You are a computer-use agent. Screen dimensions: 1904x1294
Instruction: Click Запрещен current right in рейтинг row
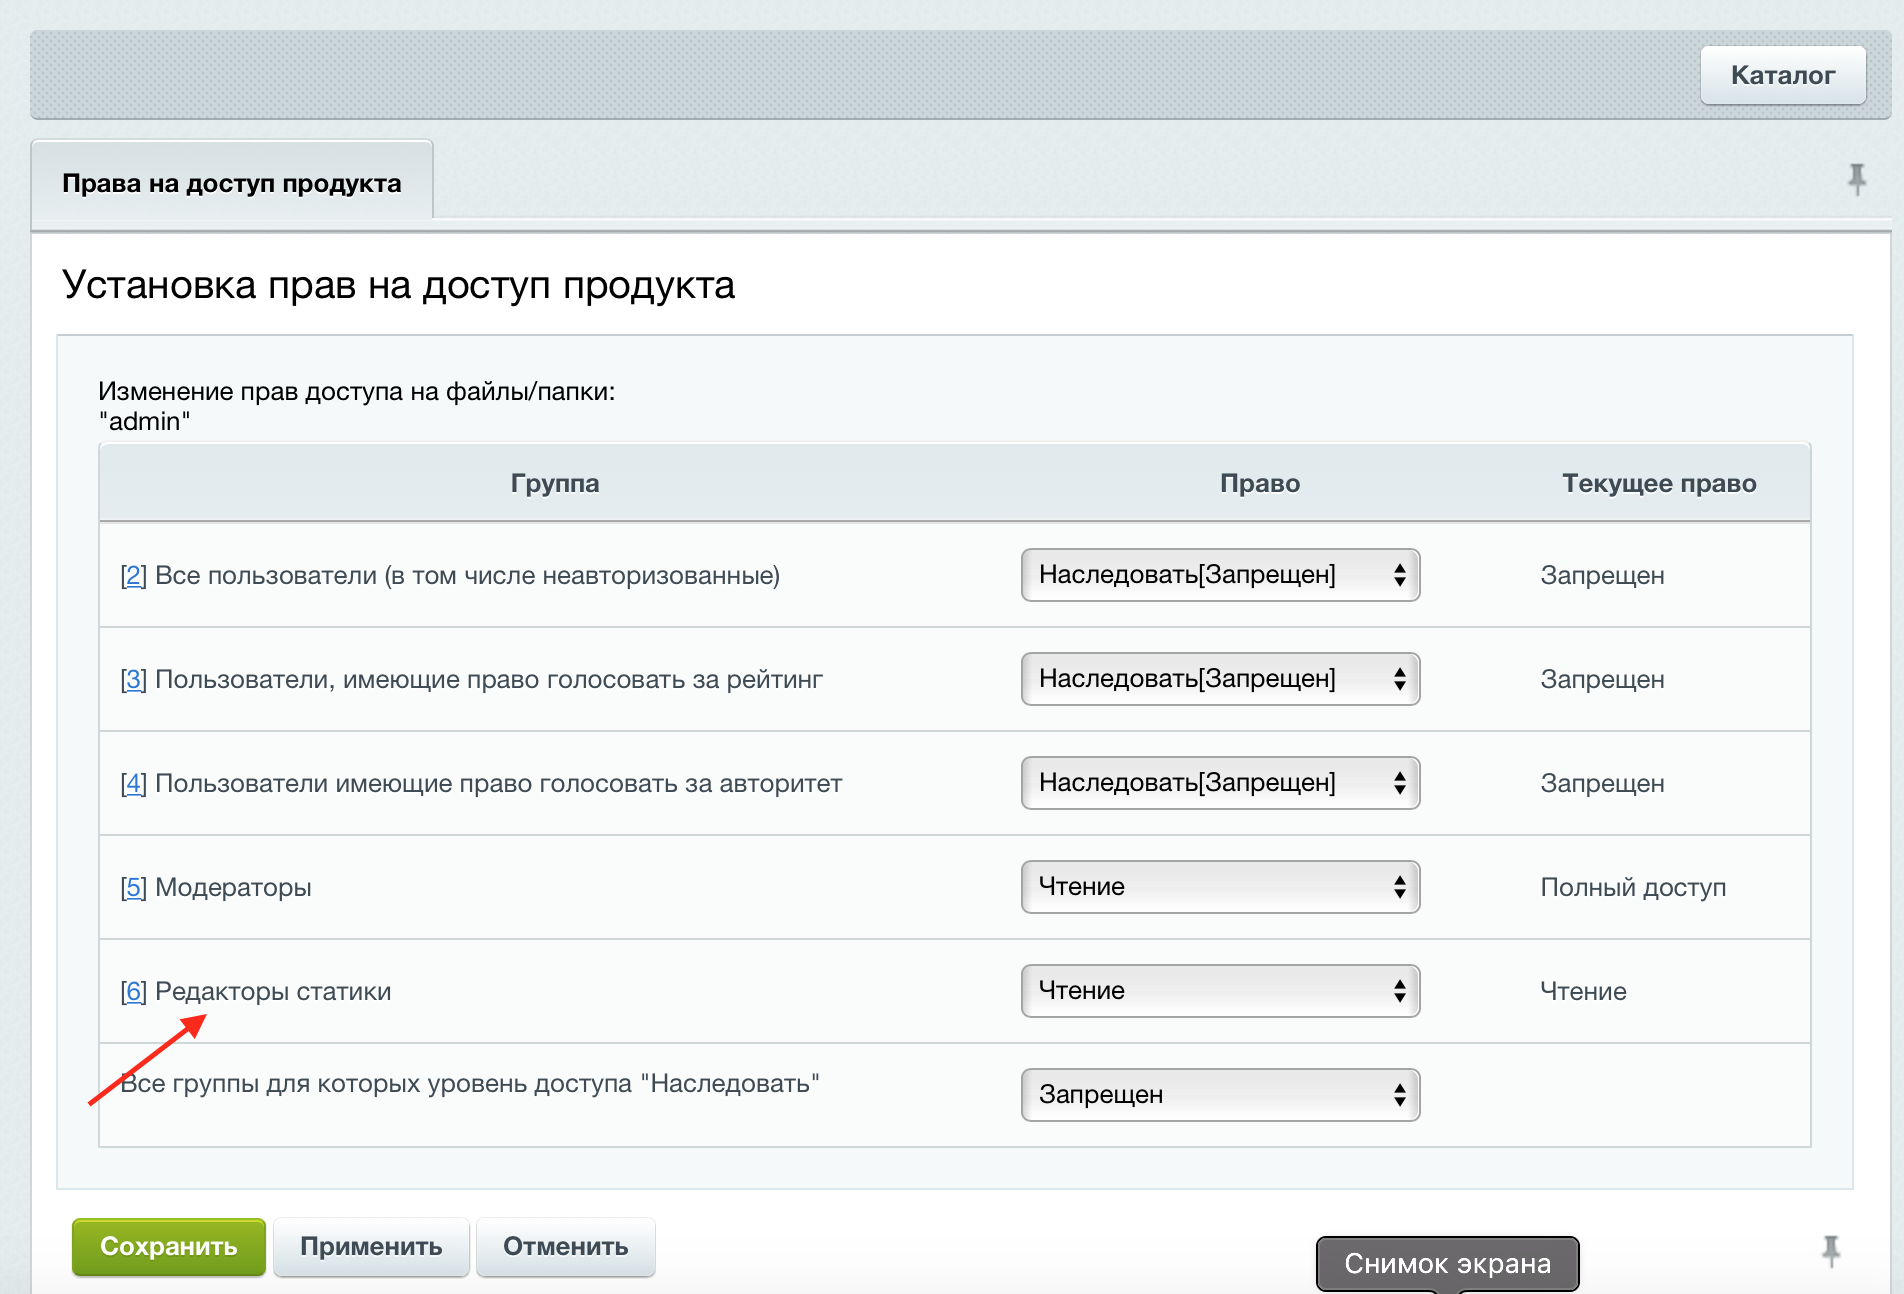(x=1602, y=680)
